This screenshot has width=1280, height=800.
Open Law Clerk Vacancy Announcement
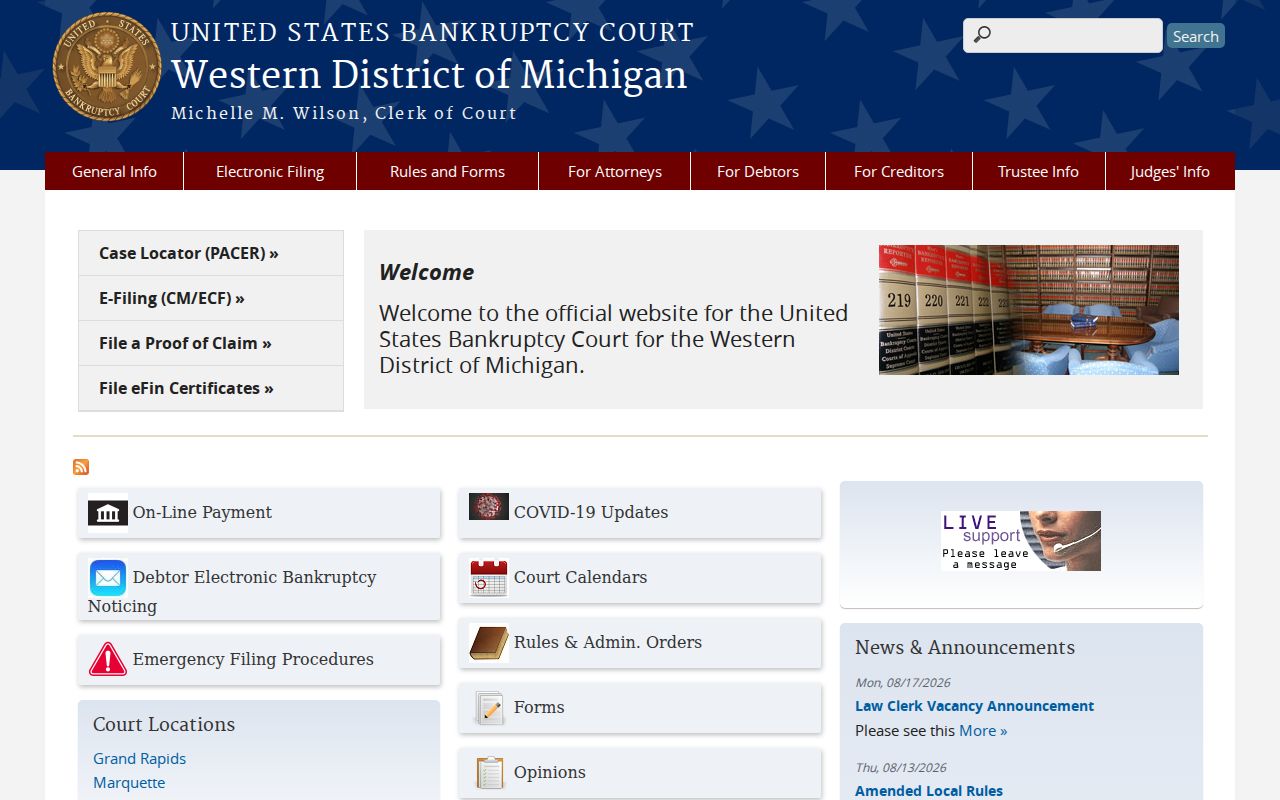pos(974,706)
